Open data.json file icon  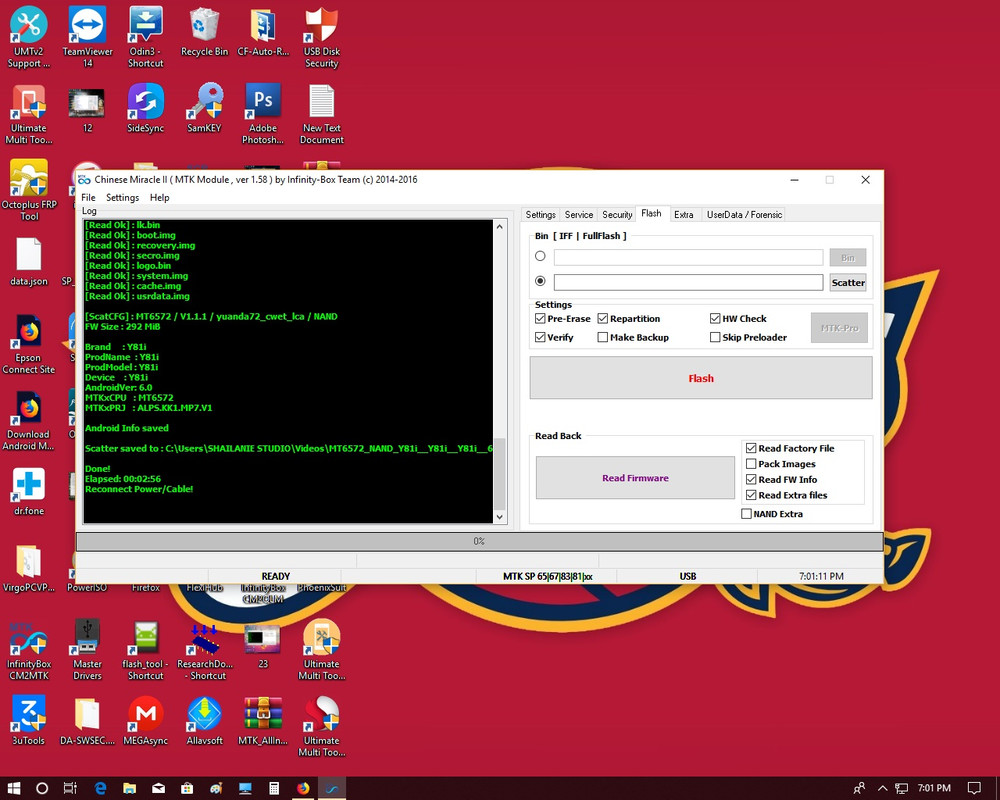29,262
